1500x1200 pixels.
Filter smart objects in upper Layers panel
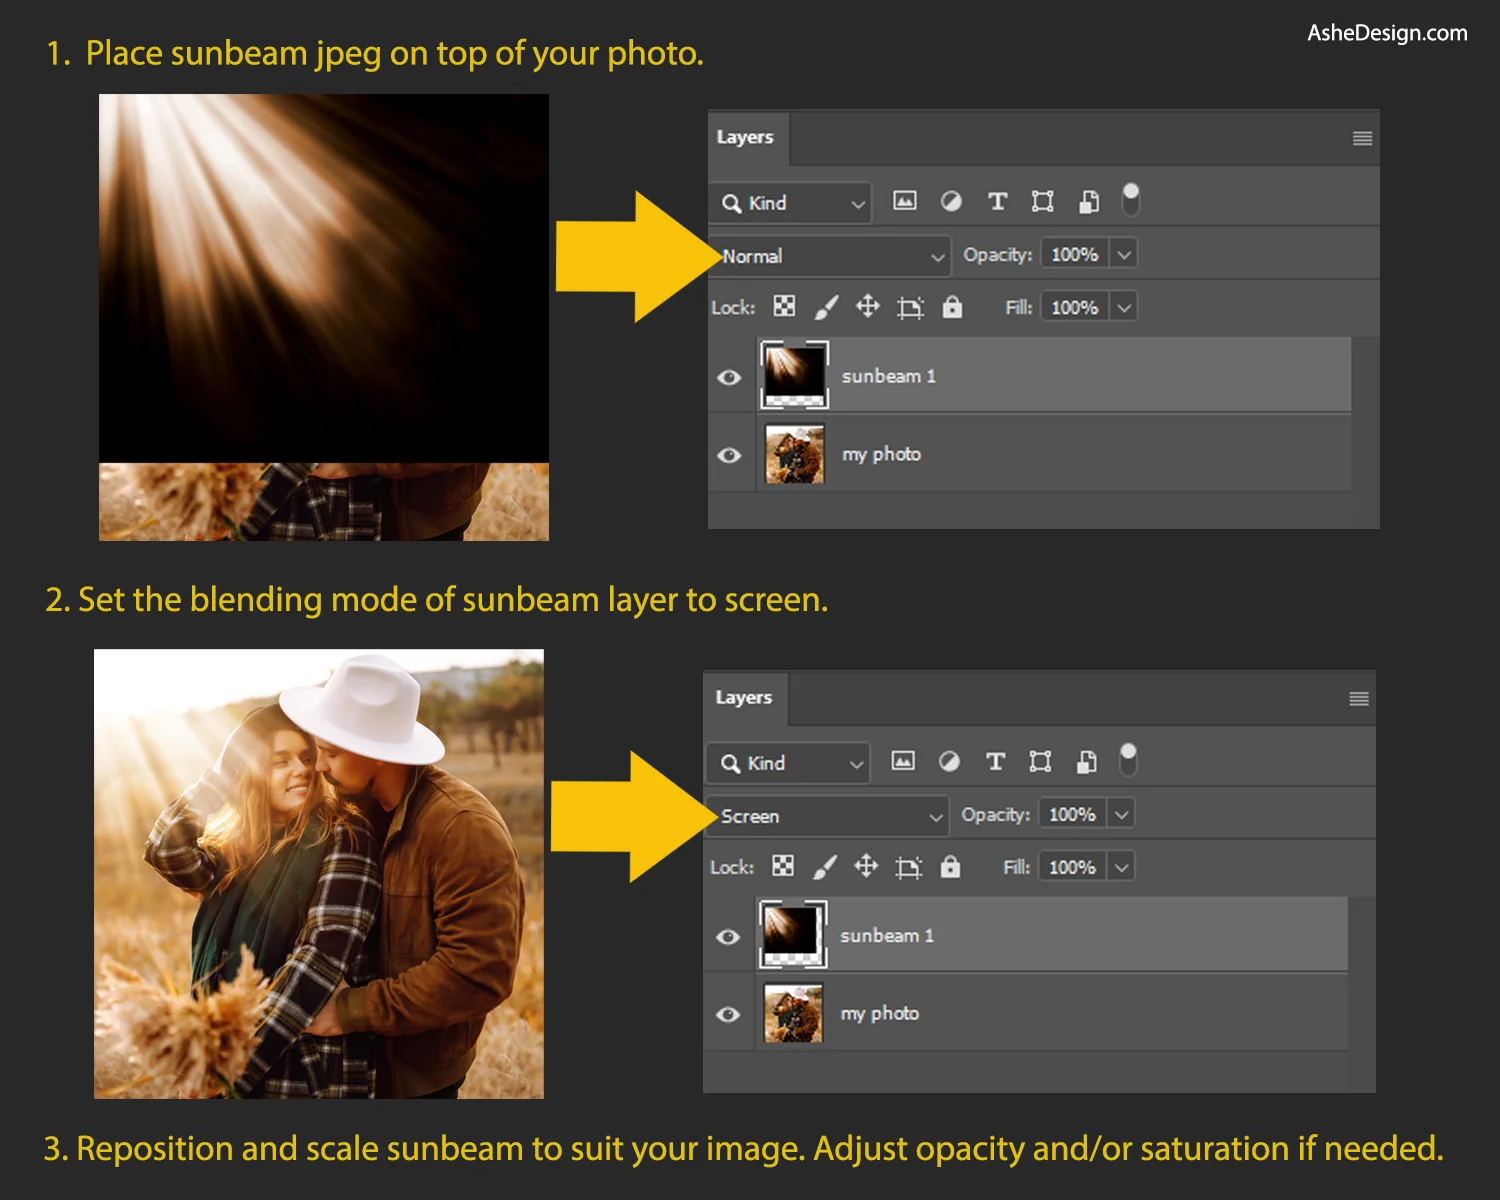click(x=1089, y=201)
